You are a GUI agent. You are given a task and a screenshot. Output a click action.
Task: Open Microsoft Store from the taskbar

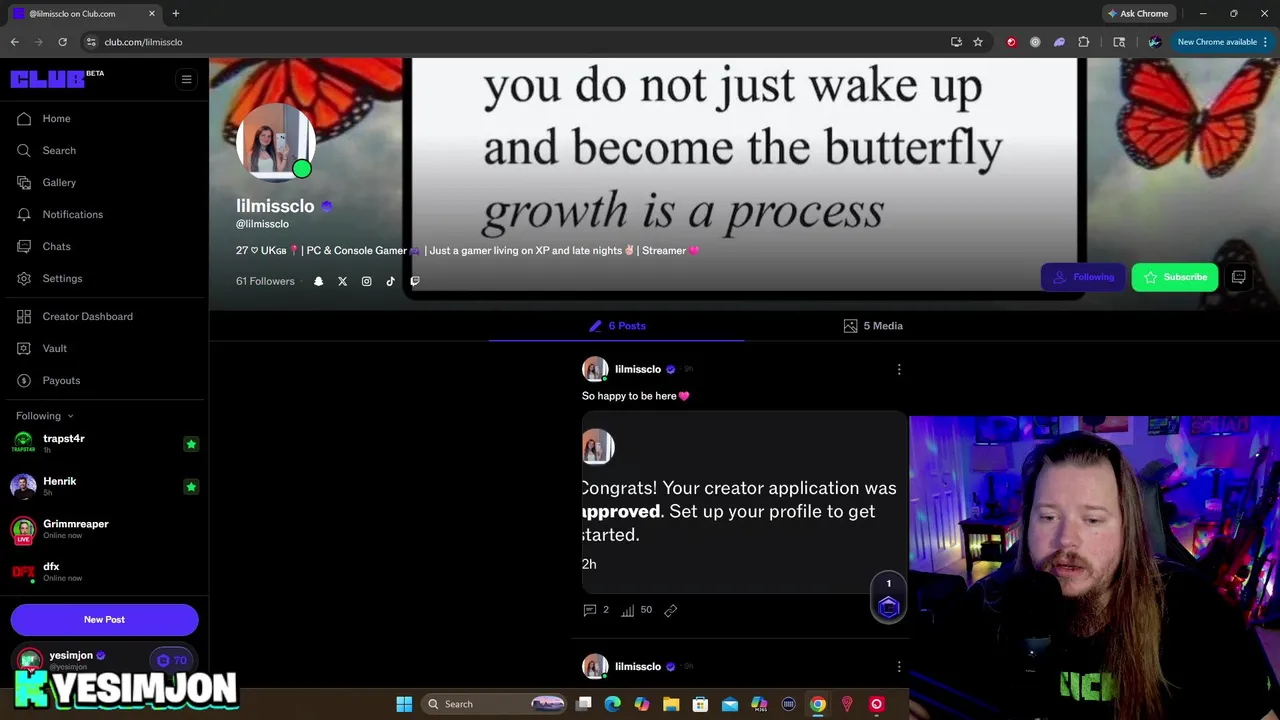[x=700, y=704]
